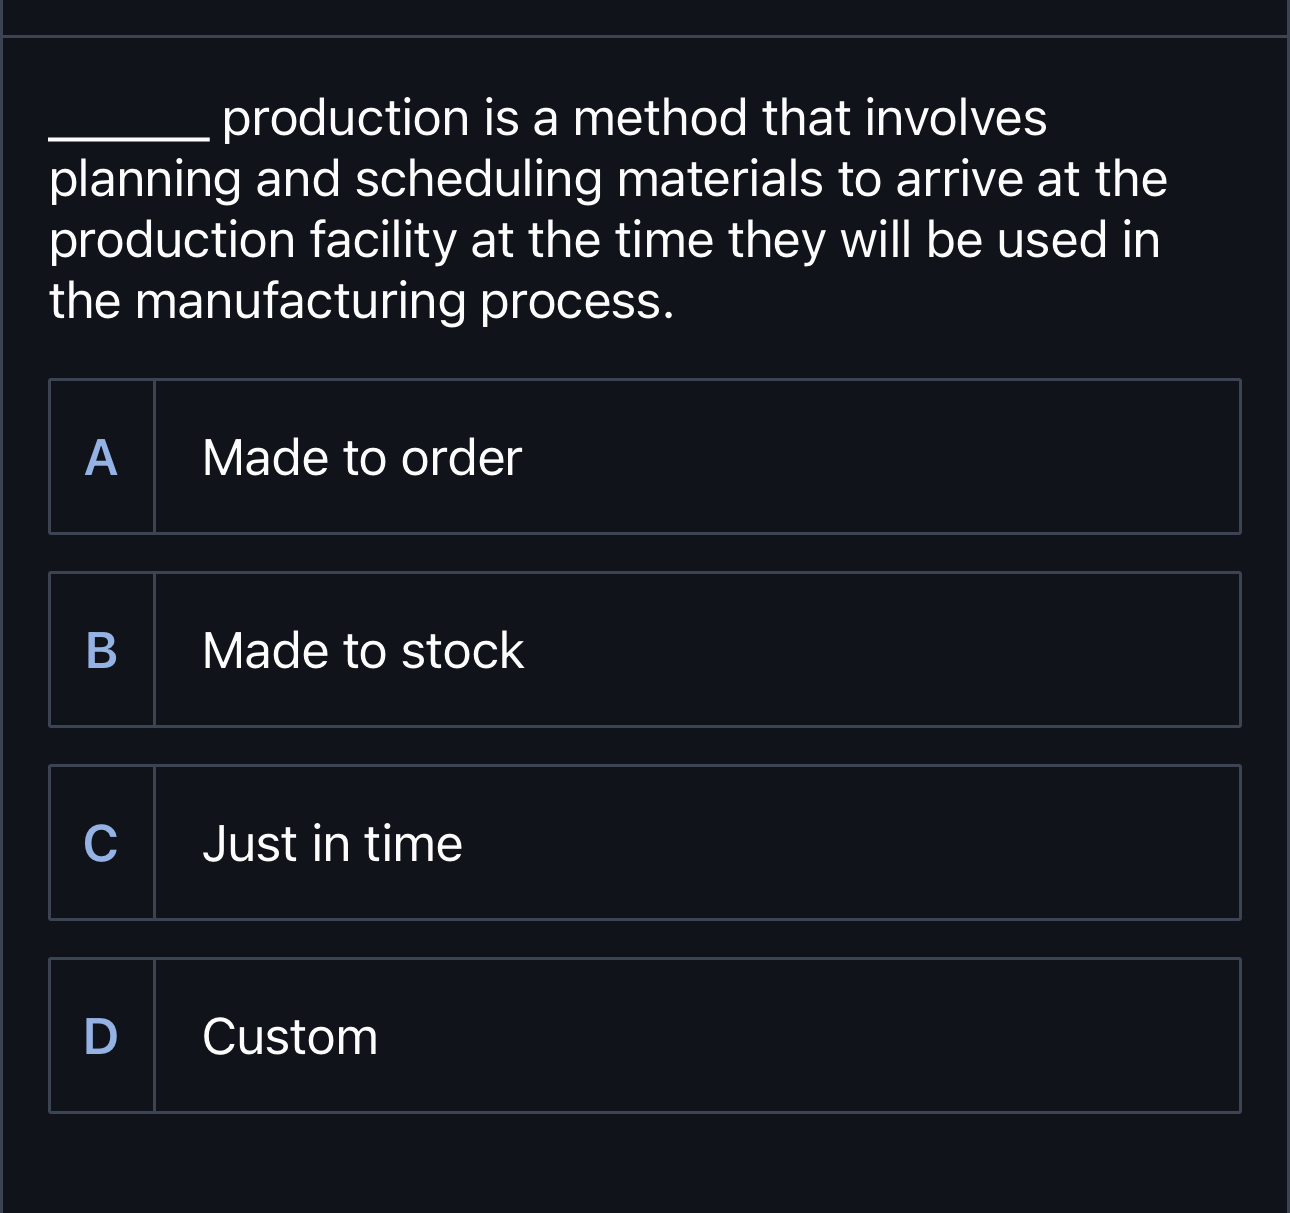Select answer option A "Made to order"
This screenshot has height=1213, width=1290.
(x=645, y=456)
